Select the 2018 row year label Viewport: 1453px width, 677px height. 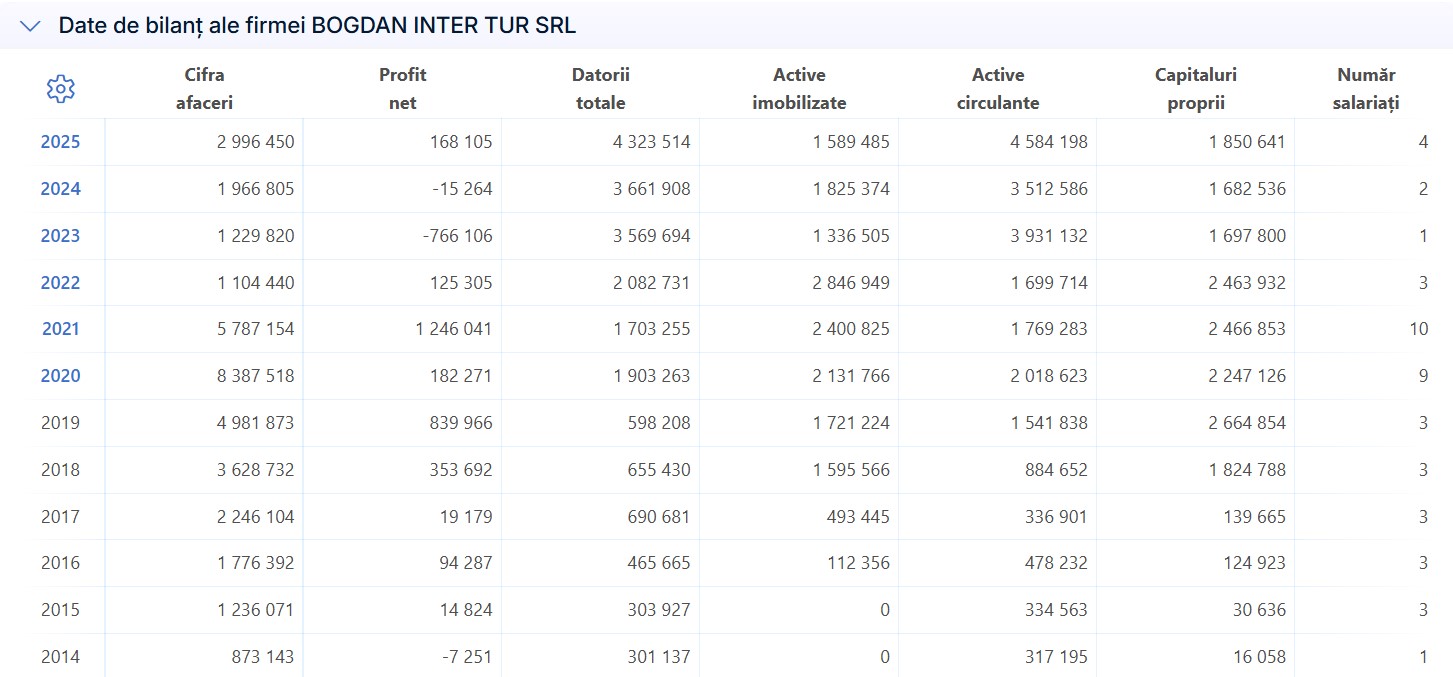pos(60,470)
